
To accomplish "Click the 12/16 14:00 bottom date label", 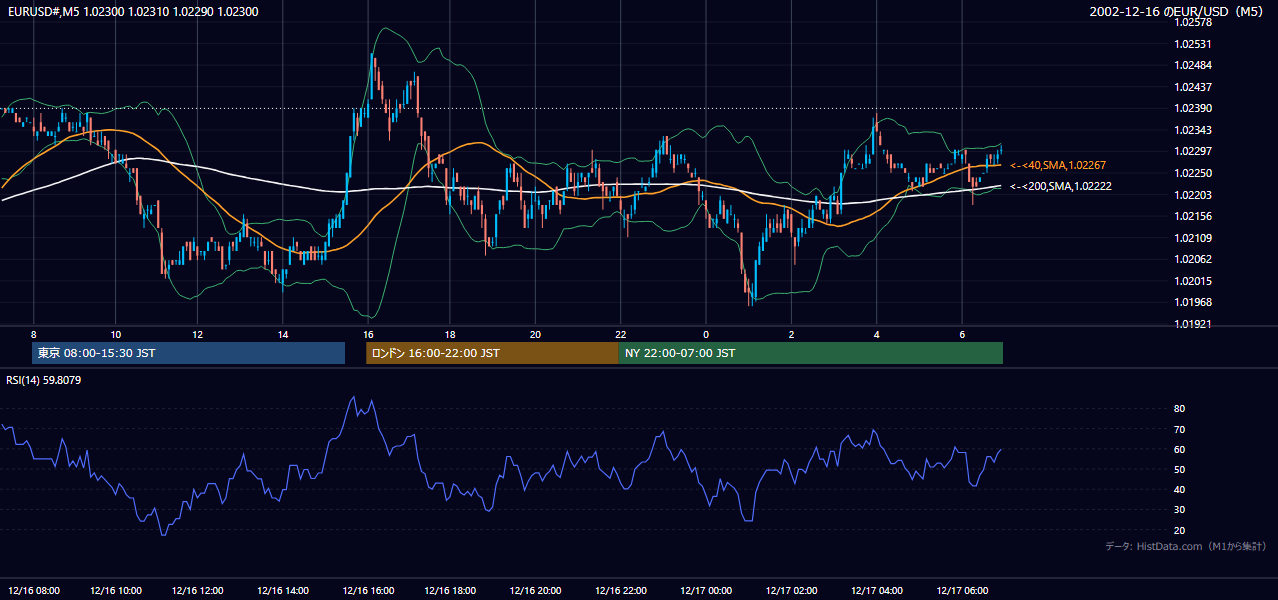I will (283, 590).
